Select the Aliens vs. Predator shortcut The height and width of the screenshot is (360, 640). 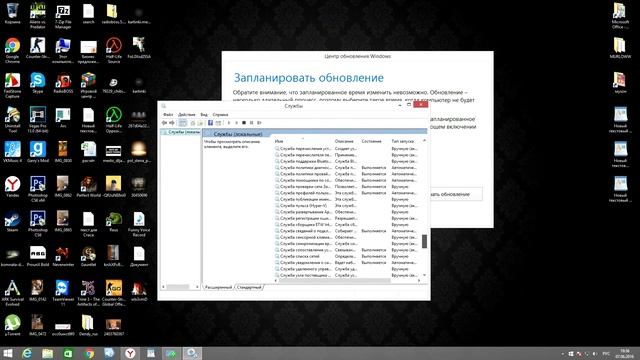(x=38, y=16)
